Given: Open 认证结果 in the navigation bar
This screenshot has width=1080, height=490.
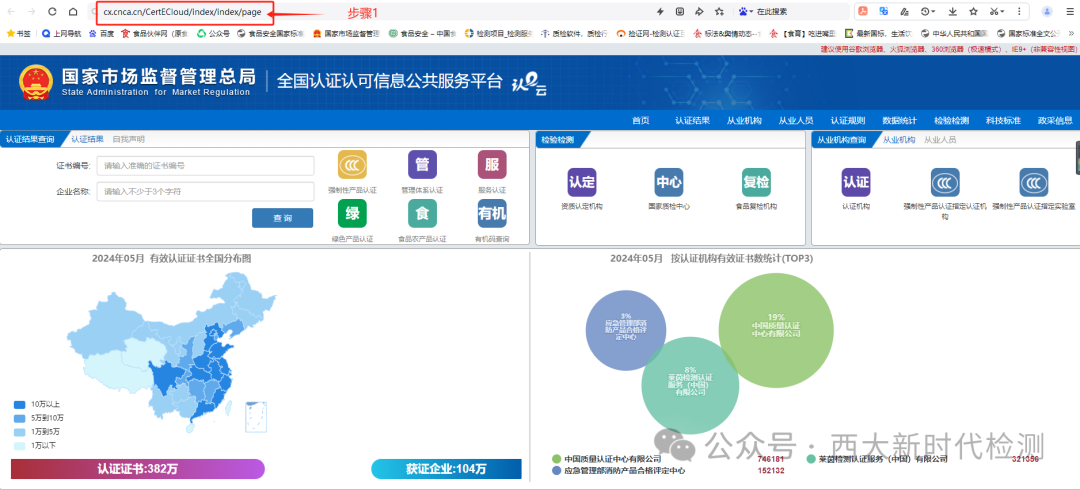Looking at the screenshot, I should 692,121.
